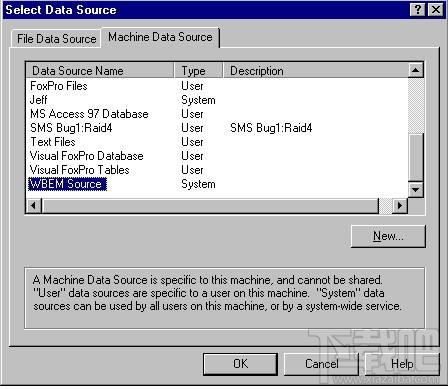This screenshot has width=448, height=389.
Task: Click the System type of WBEM Source row
Action: pos(198,184)
